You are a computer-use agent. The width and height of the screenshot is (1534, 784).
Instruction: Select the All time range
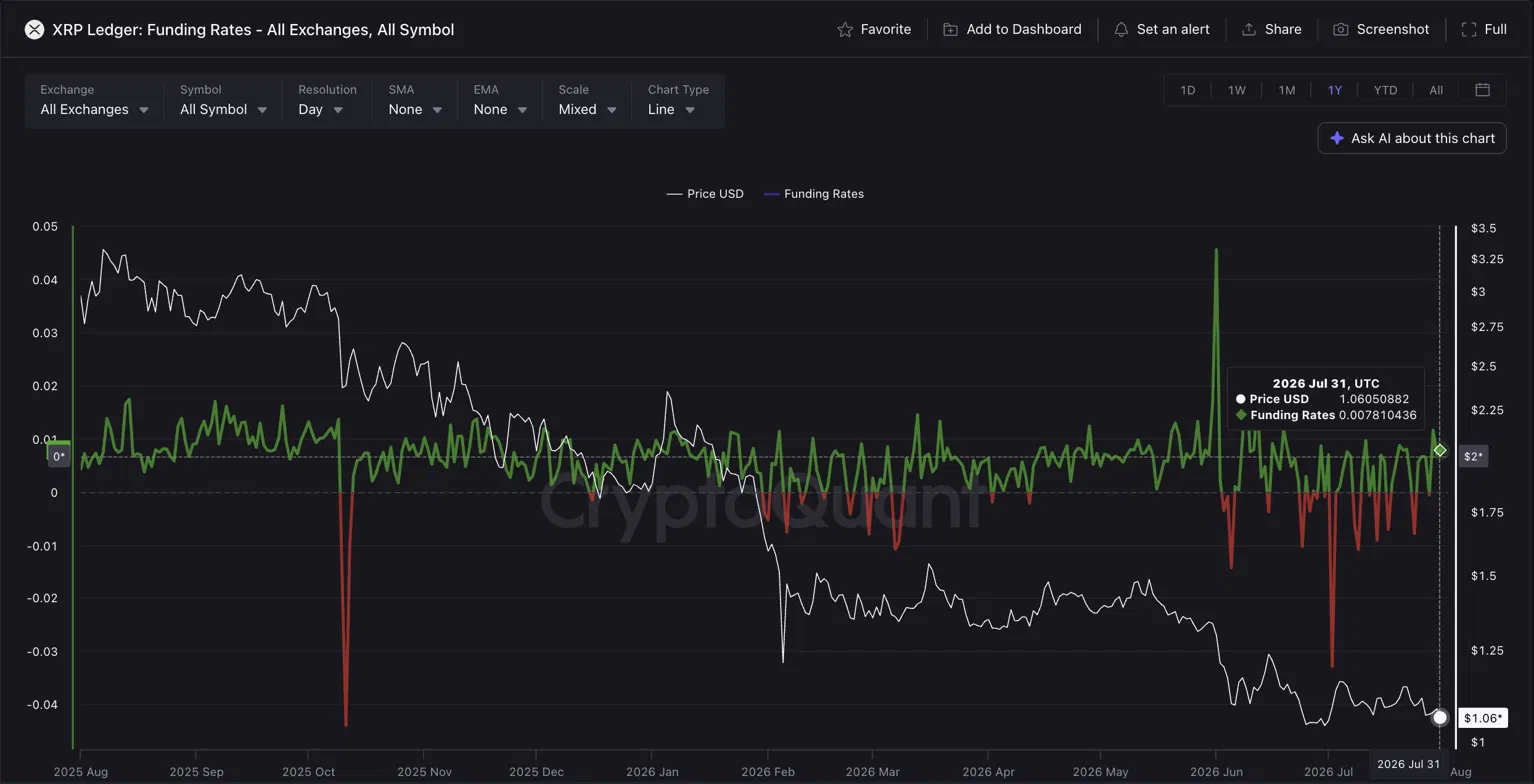1436,90
